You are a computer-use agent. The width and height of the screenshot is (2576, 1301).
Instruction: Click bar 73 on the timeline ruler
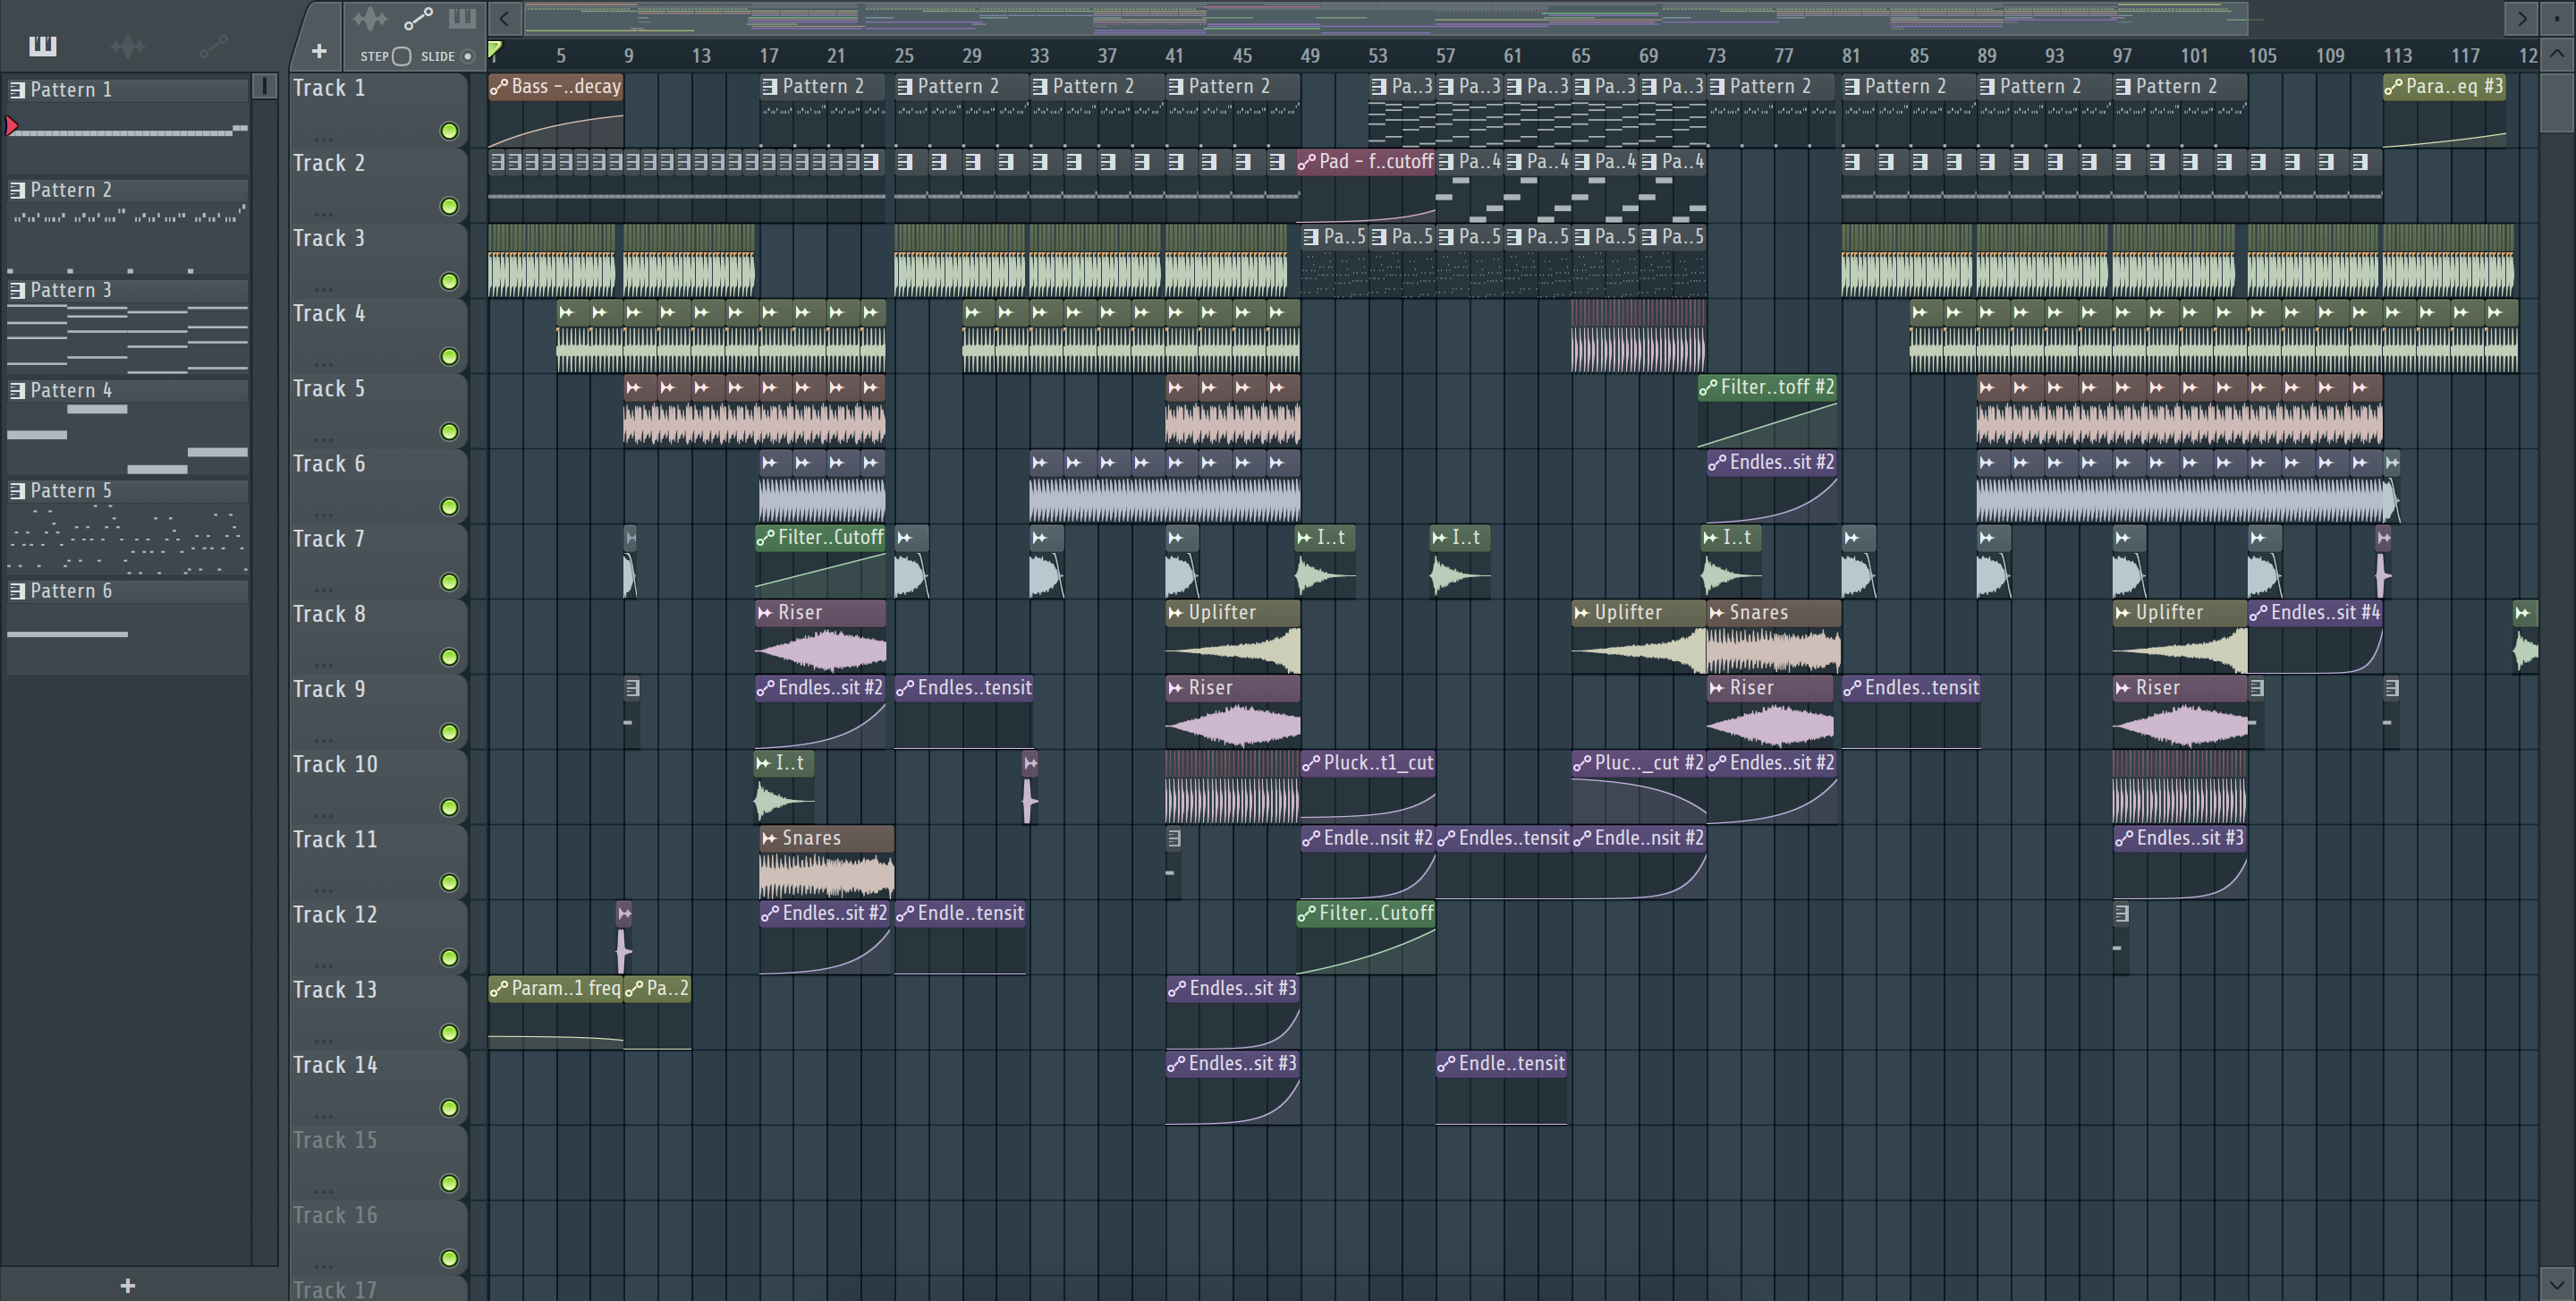click(x=1716, y=56)
